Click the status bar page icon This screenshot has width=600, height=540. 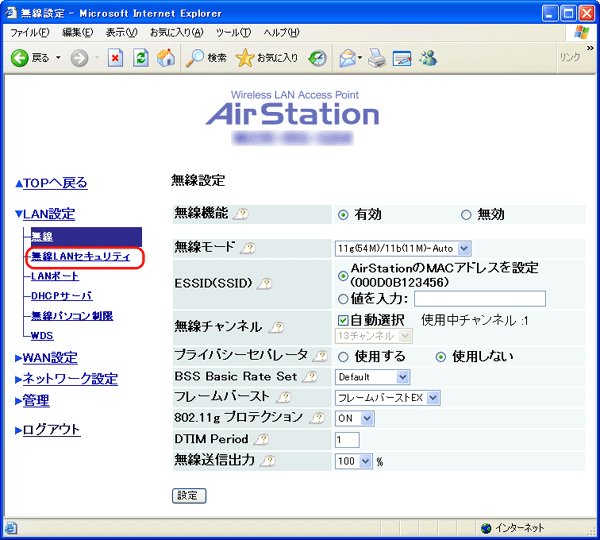coord(11,528)
